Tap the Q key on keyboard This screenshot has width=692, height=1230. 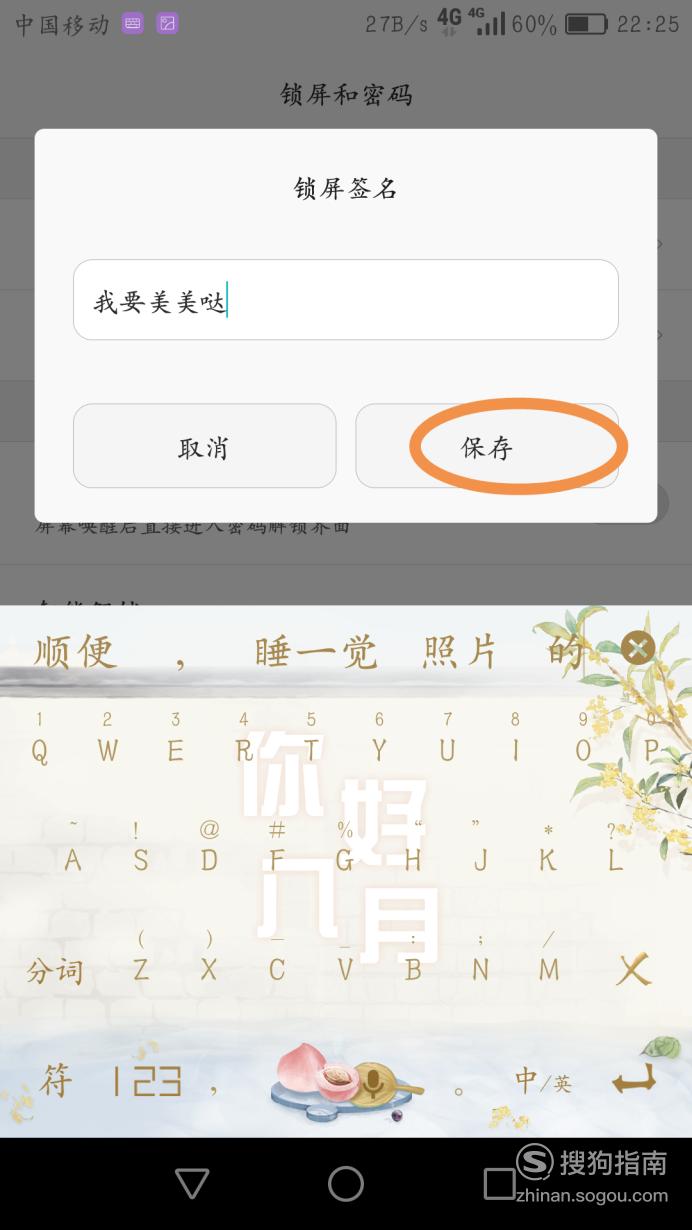(x=39, y=750)
